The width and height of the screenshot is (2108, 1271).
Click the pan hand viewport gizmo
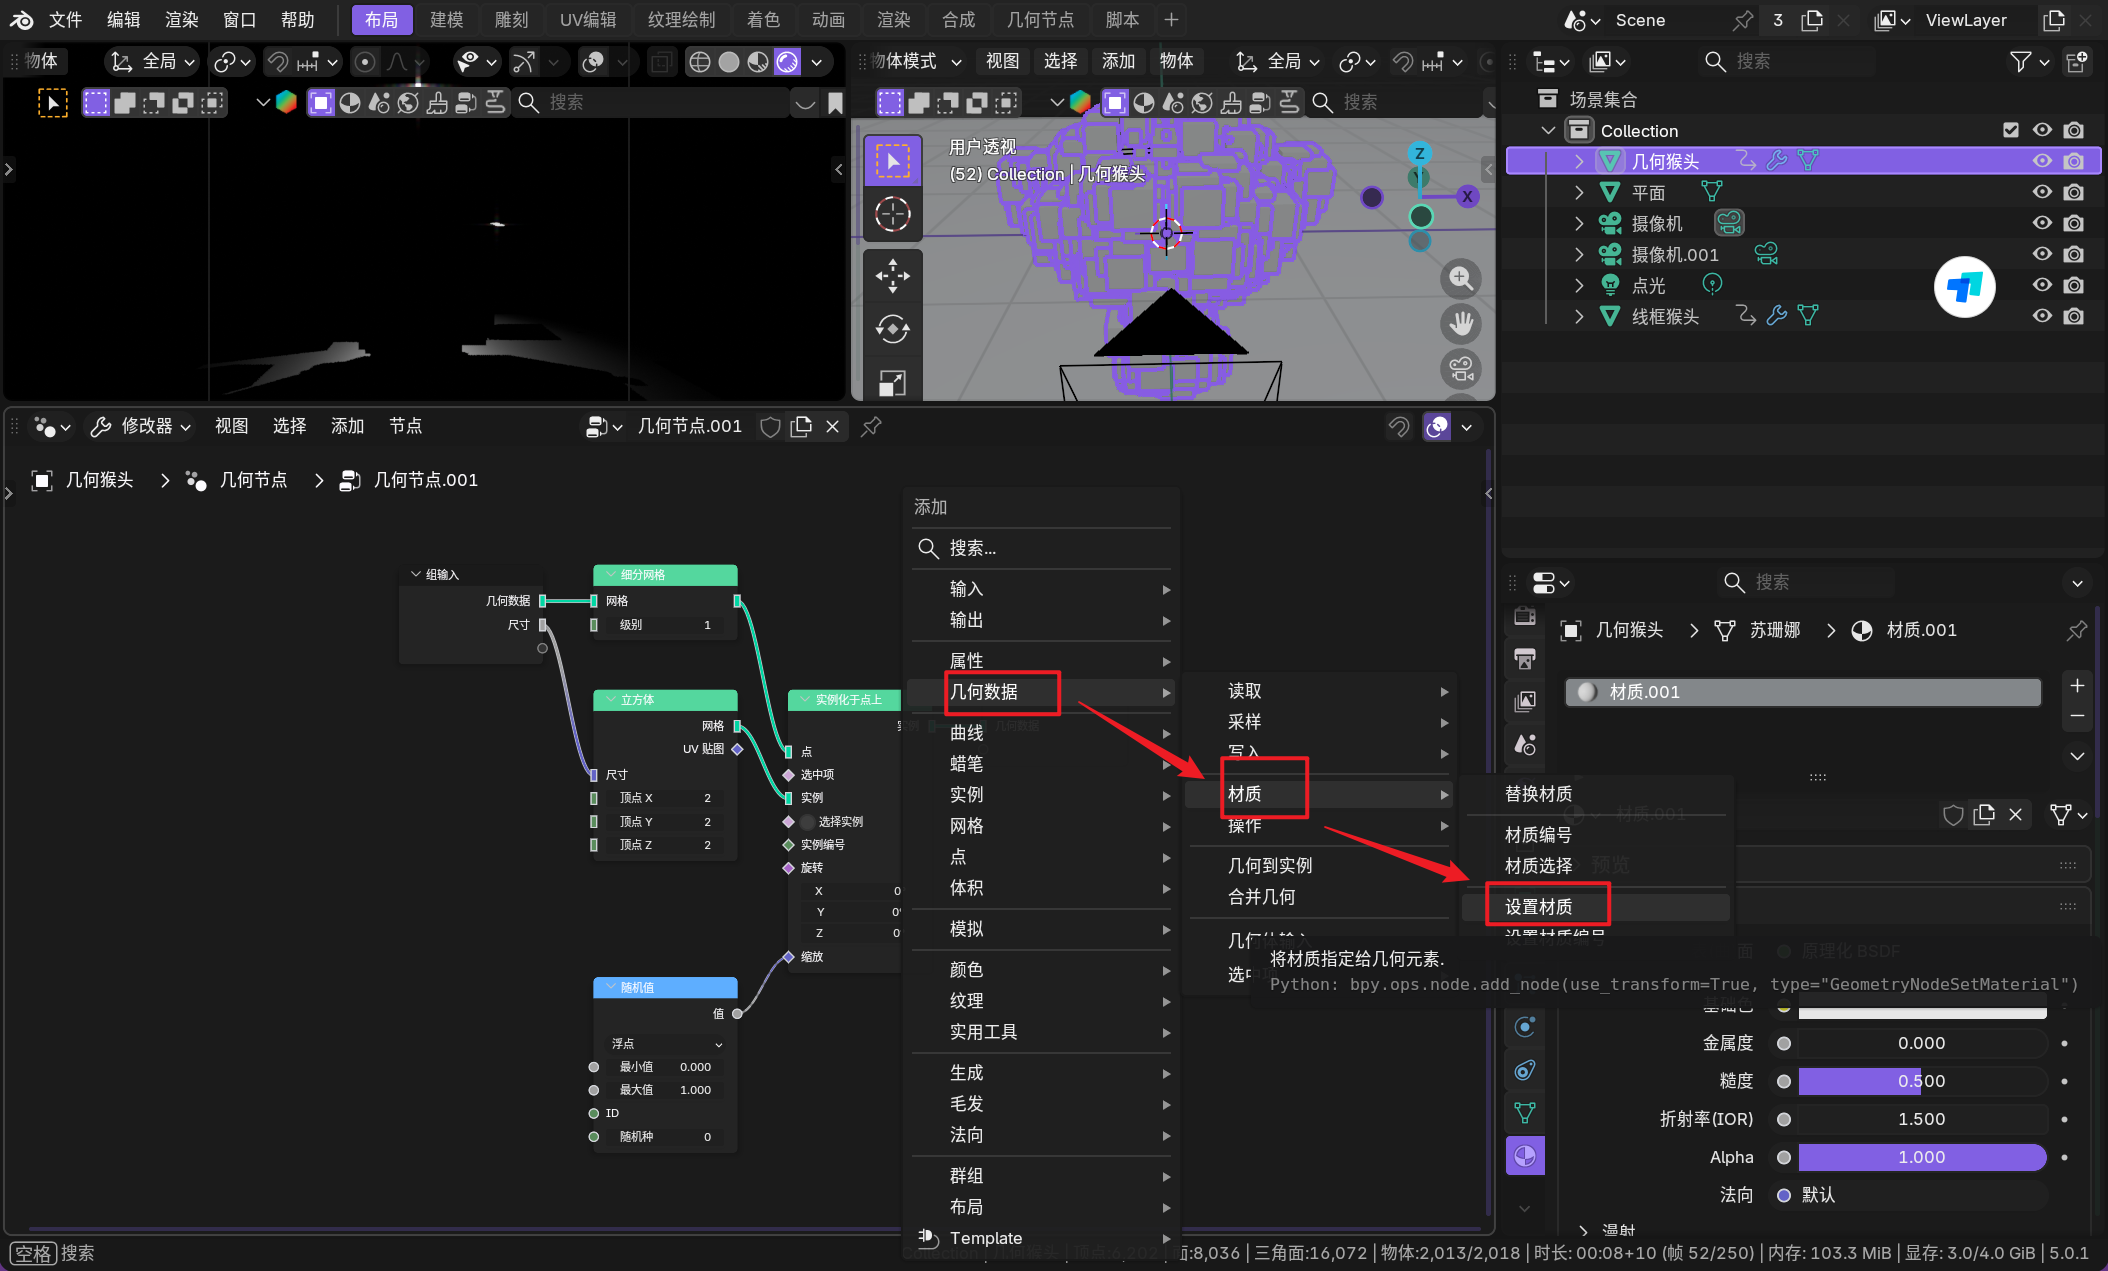pos(1461,323)
